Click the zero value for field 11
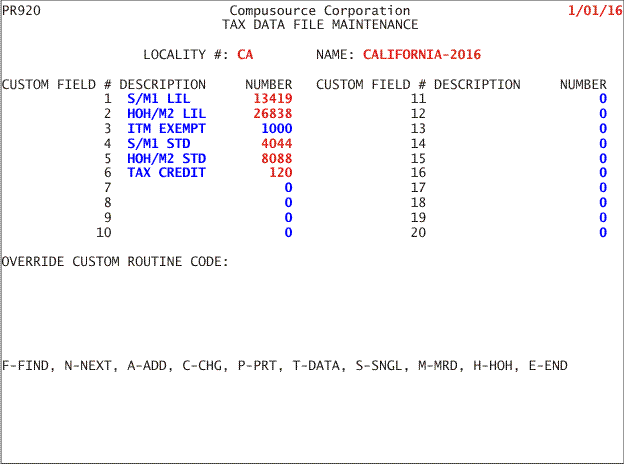The height and width of the screenshot is (465, 624). tap(603, 98)
